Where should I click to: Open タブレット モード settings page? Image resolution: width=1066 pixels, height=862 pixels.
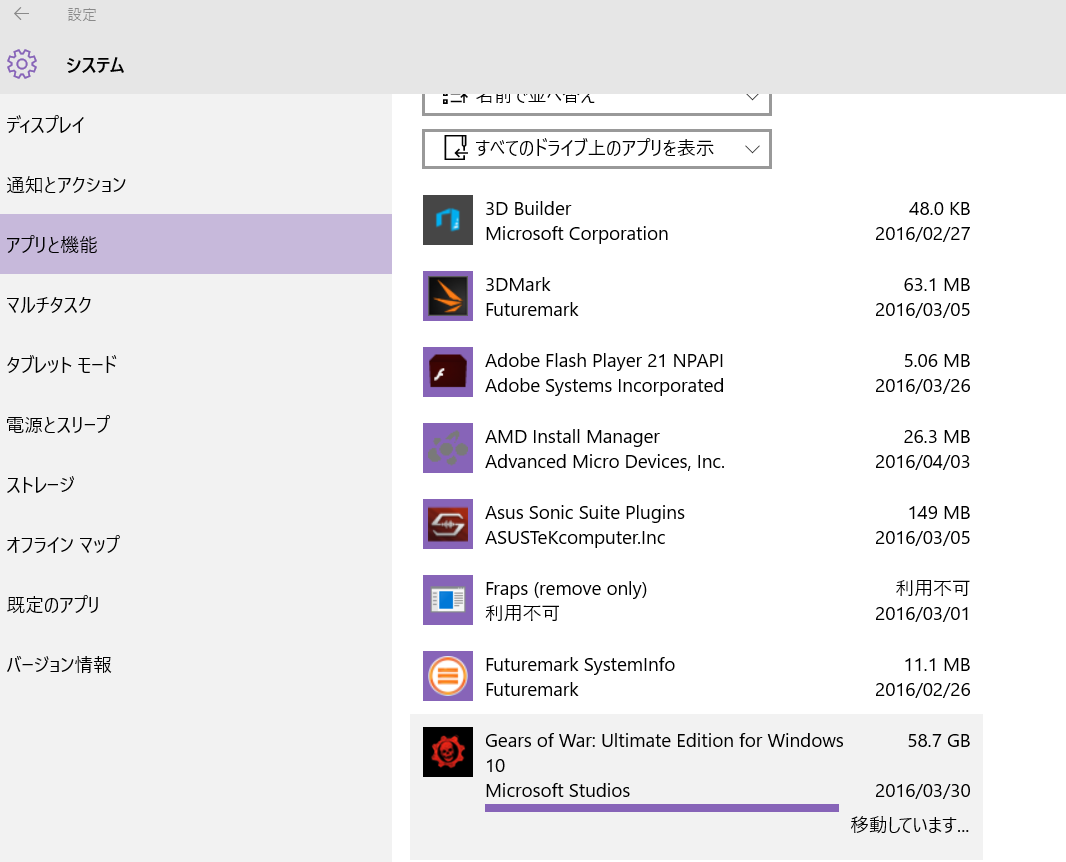(x=196, y=364)
